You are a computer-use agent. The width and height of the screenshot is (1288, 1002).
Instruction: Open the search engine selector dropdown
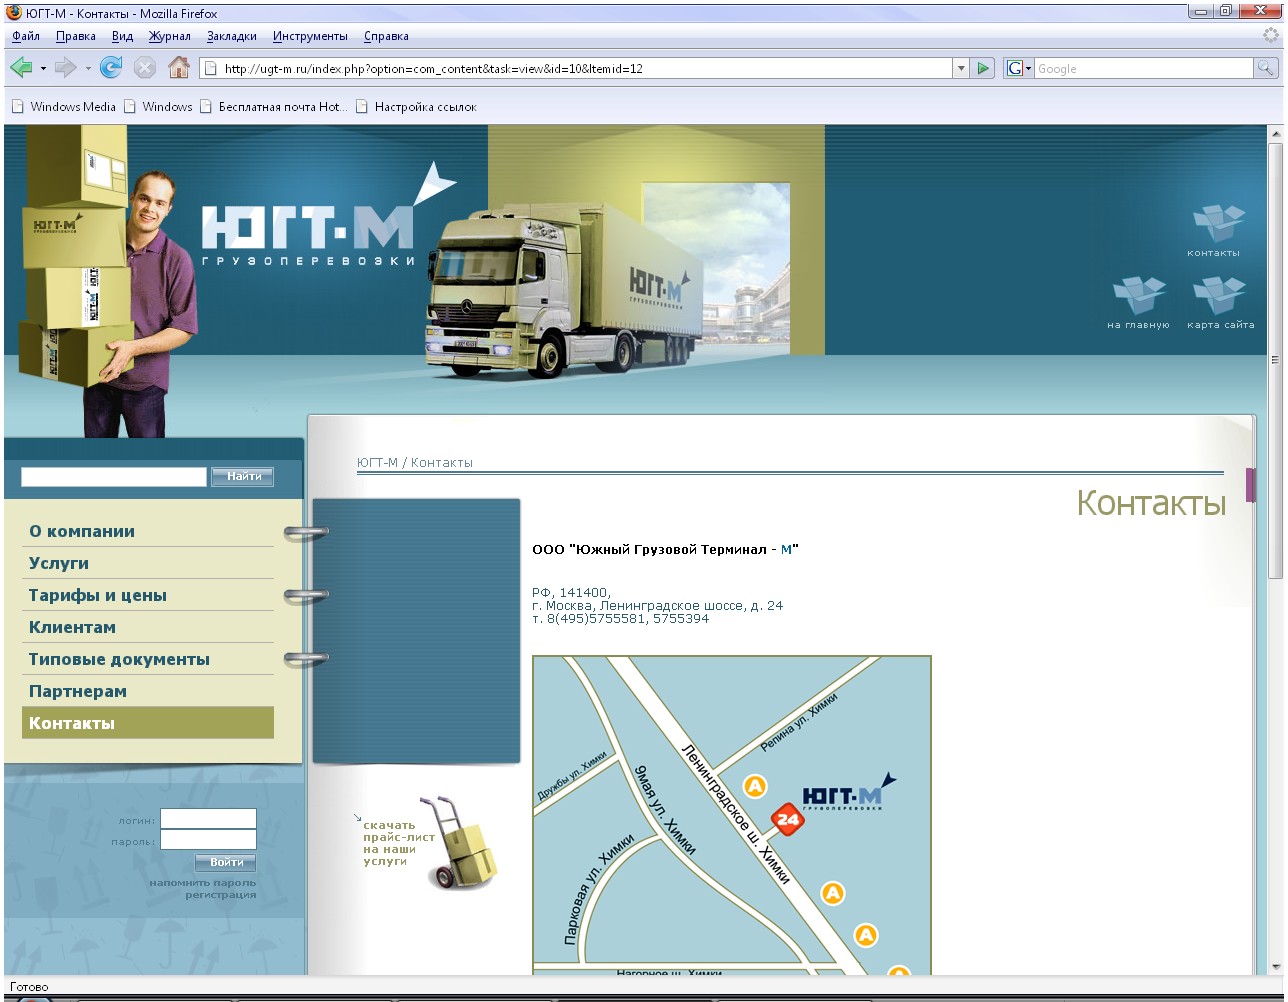click(1019, 68)
